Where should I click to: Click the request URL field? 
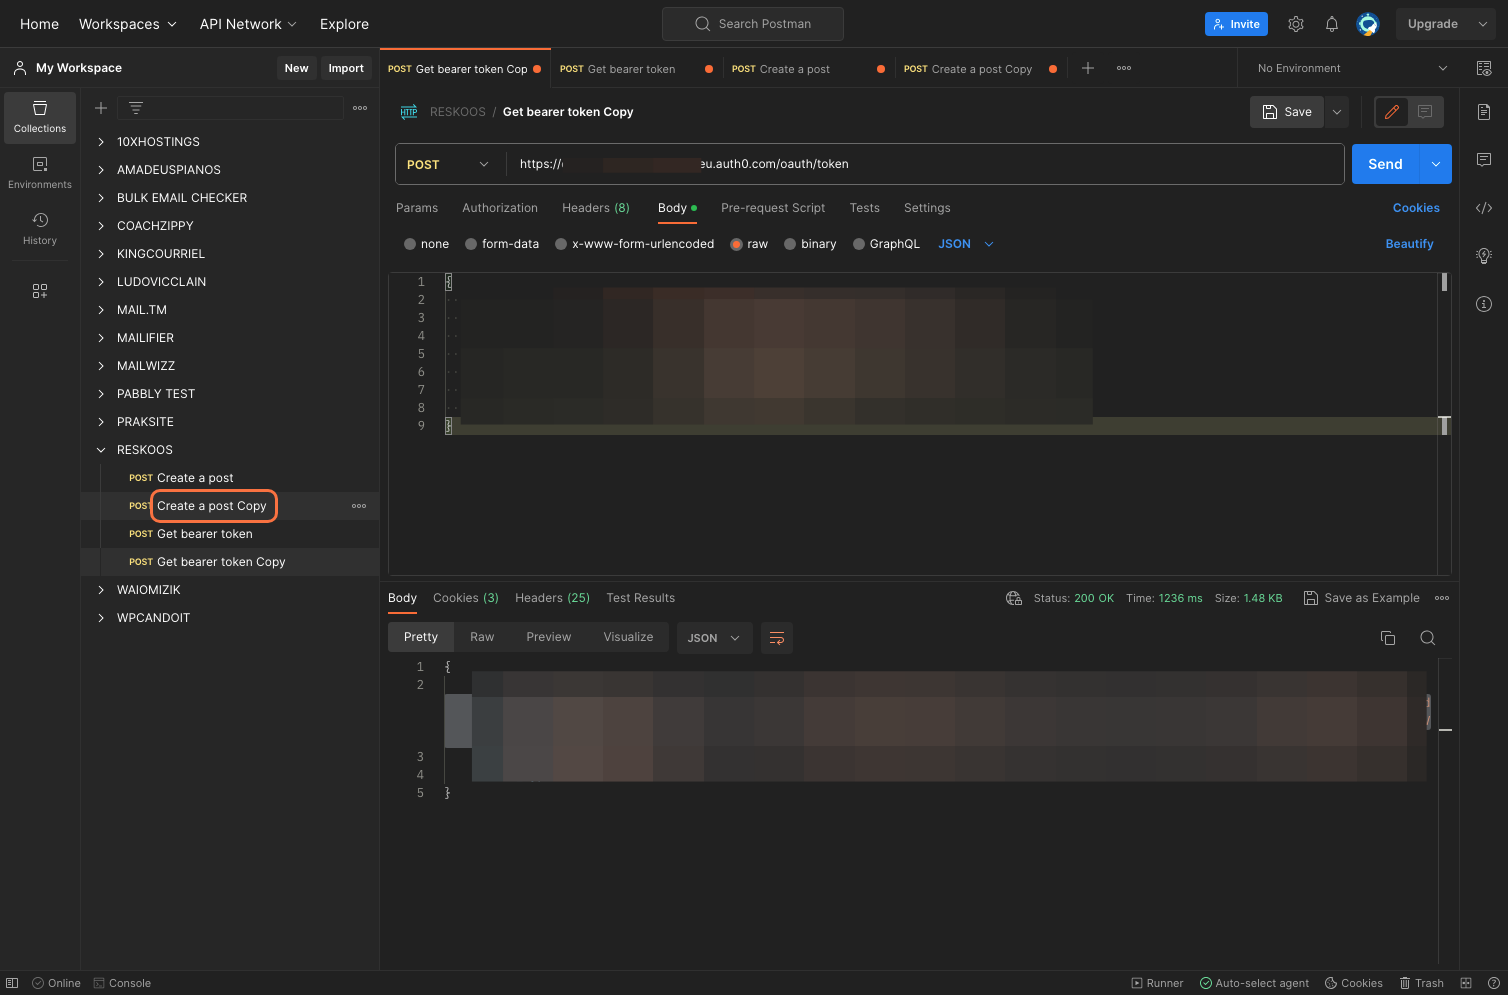925,164
